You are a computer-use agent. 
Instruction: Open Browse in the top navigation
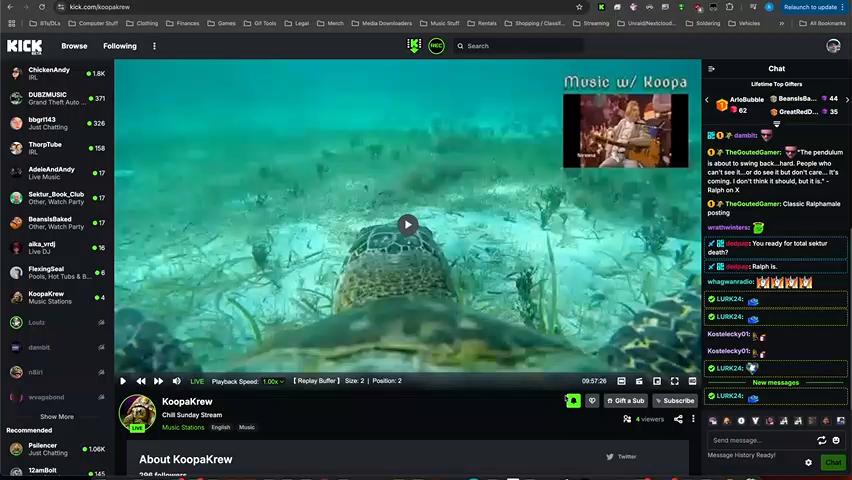74,46
